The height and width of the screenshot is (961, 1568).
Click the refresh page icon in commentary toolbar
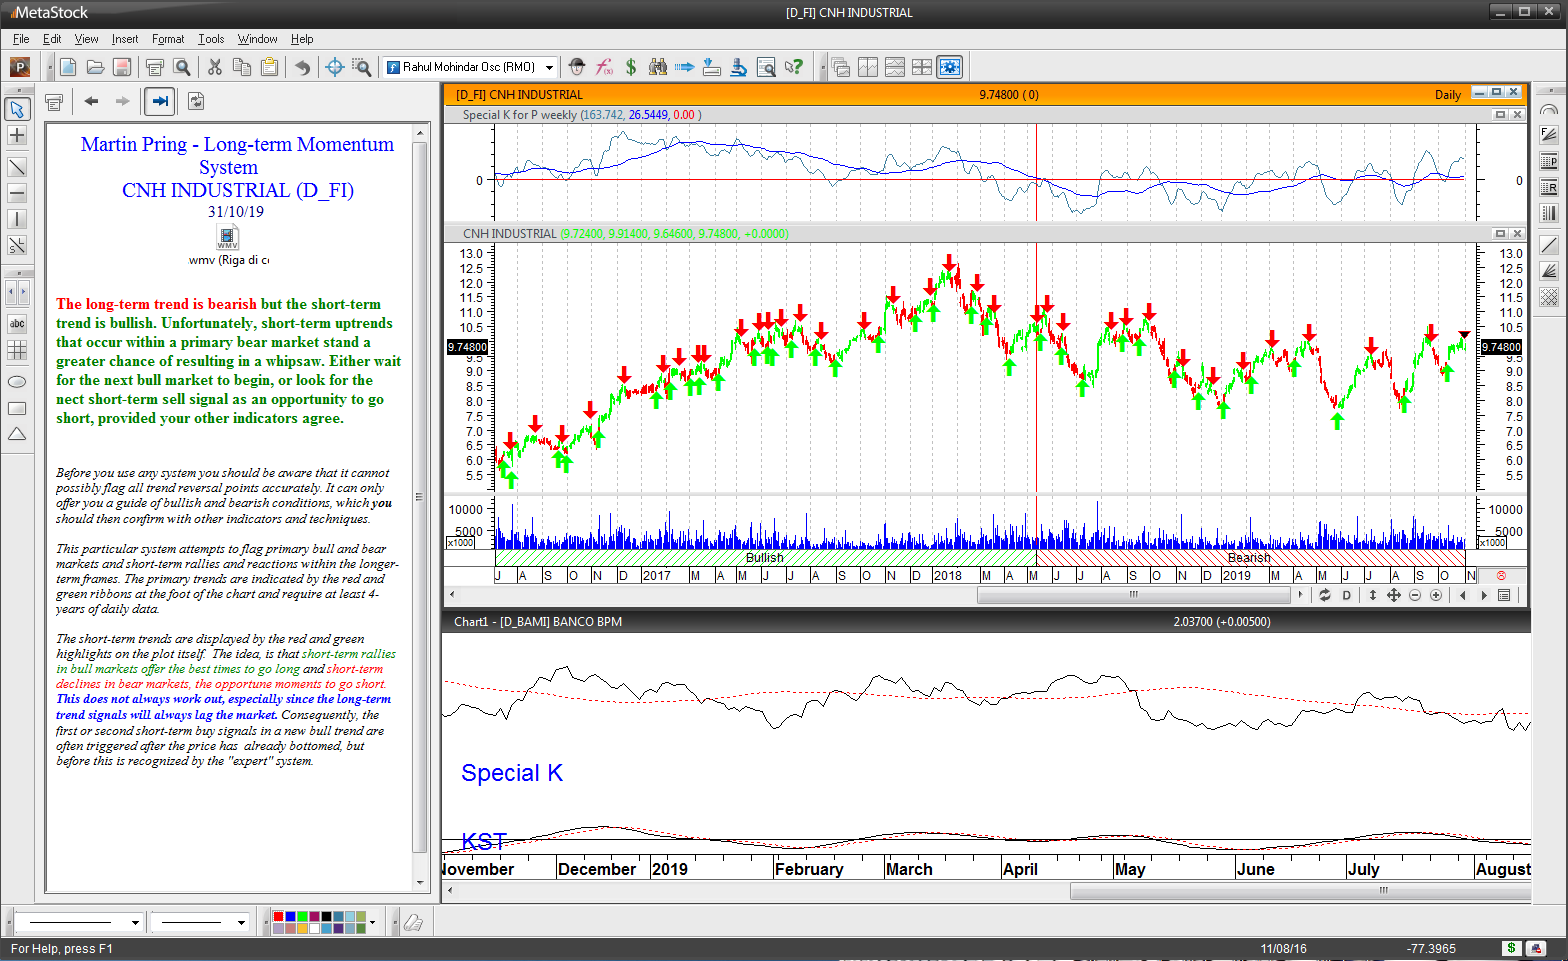point(196,101)
